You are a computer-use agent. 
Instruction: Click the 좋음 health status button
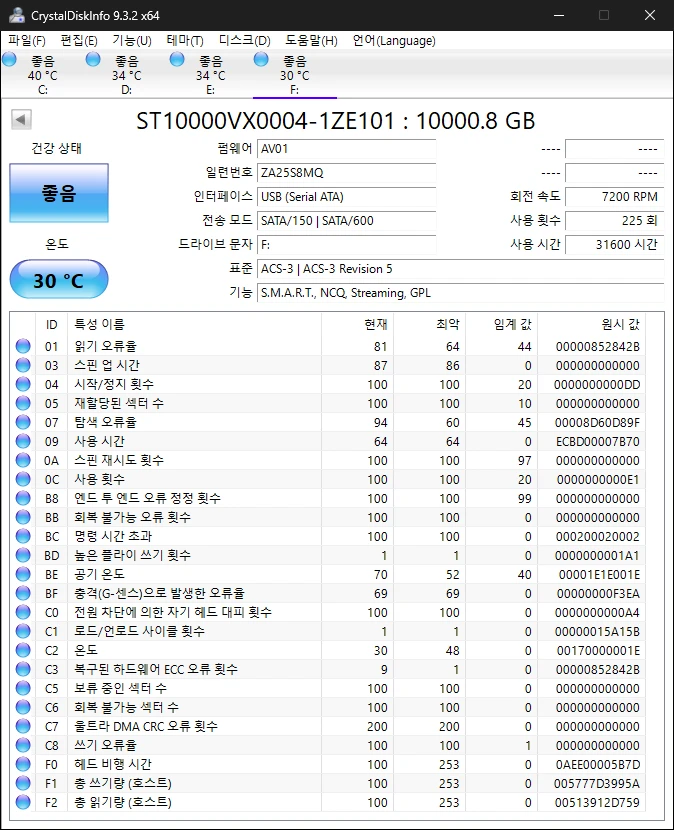[x=59, y=193]
